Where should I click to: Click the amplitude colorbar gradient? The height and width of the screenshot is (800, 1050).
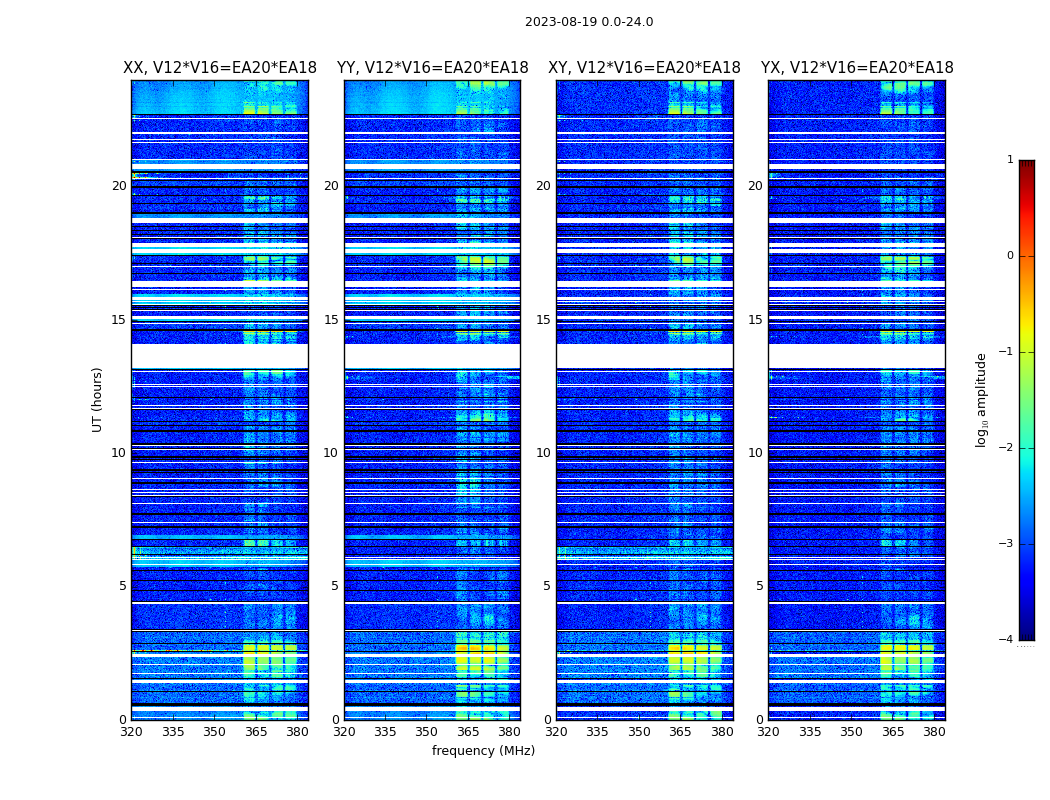pos(1027,400)
